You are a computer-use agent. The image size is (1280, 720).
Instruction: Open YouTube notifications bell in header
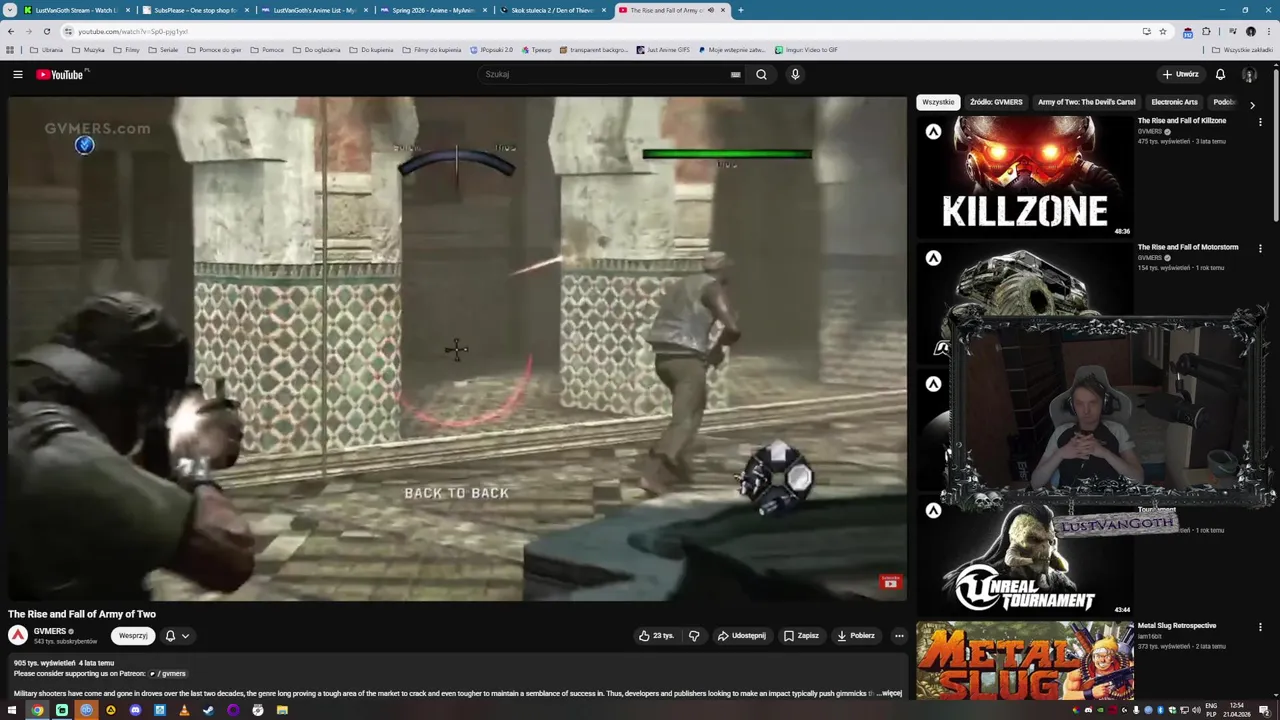click(1220, 74)
